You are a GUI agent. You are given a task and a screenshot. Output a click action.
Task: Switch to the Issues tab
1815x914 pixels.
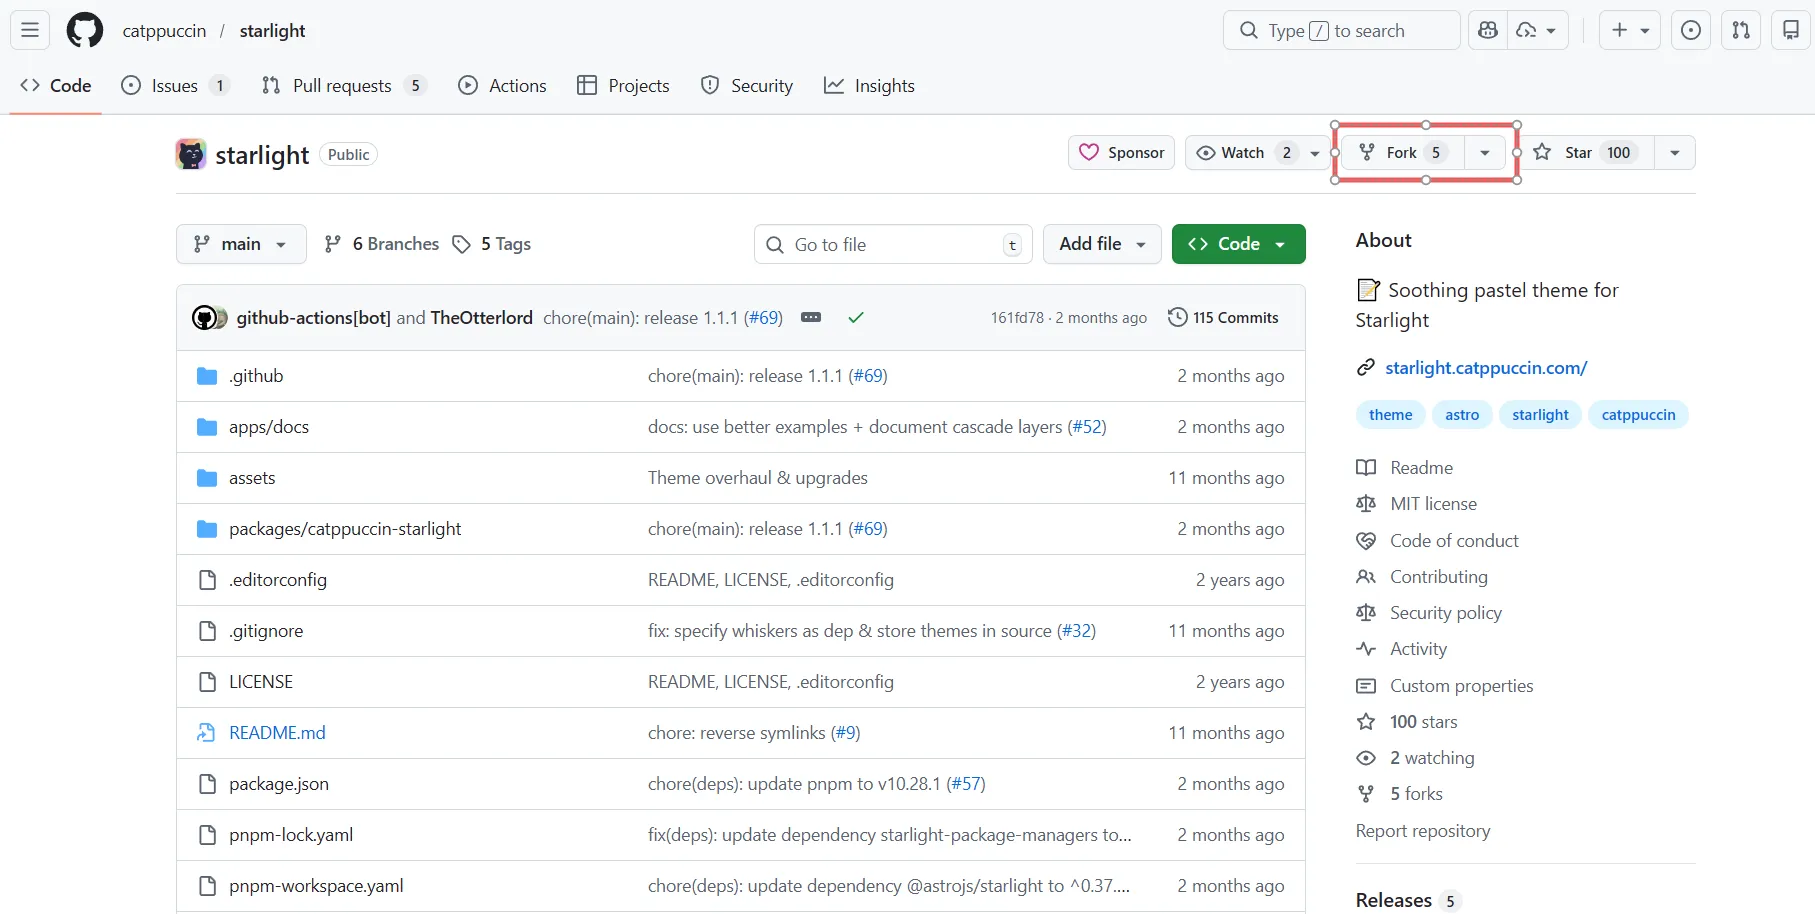175,86
